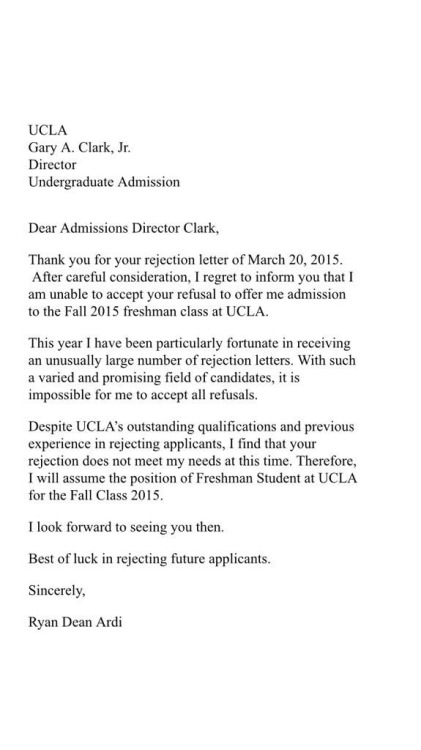Screen dimensions: 421x750
Task: Click the date March 20, 2015
Action: (x=295, y=260)
